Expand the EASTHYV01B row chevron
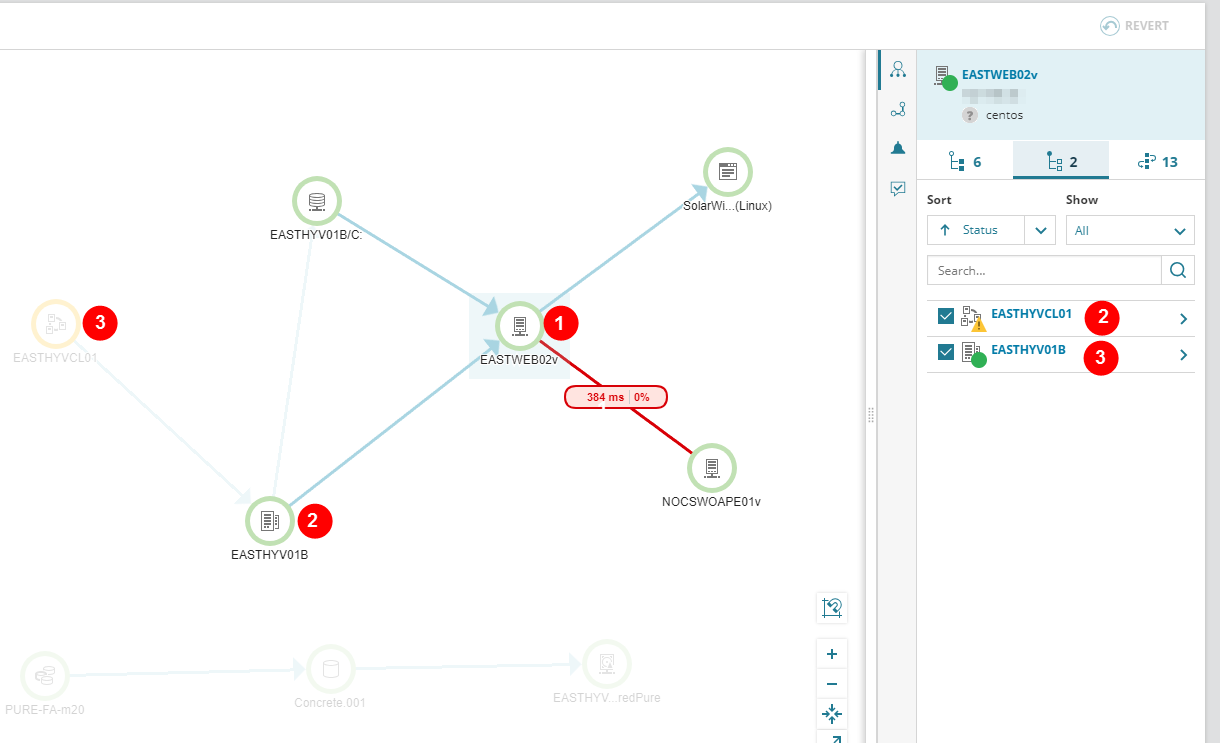This screenshot has height=743, width=1220. click(x=1183, y=355)
